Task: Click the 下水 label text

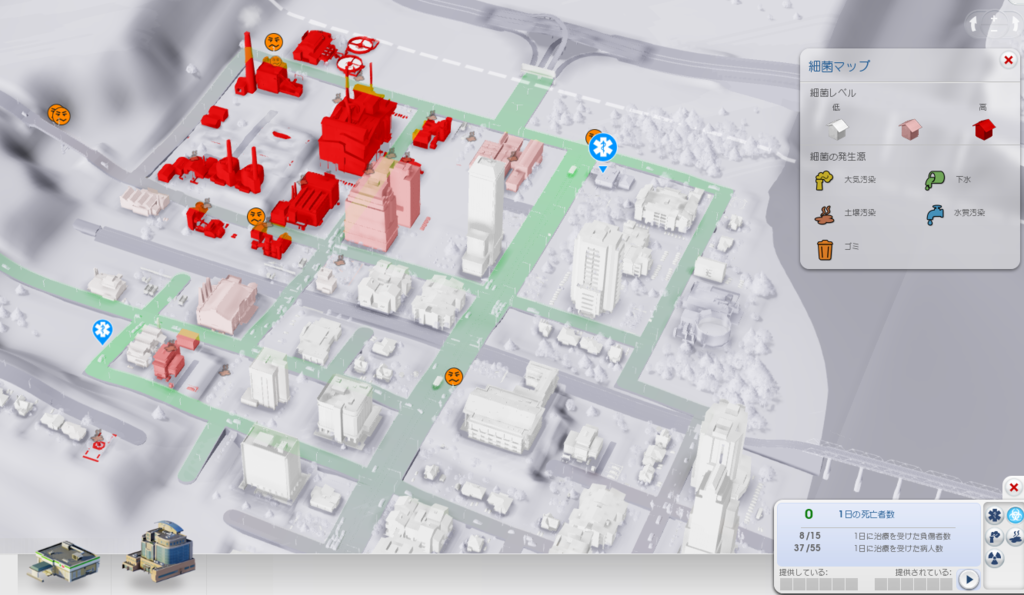Action: (963, 180)
